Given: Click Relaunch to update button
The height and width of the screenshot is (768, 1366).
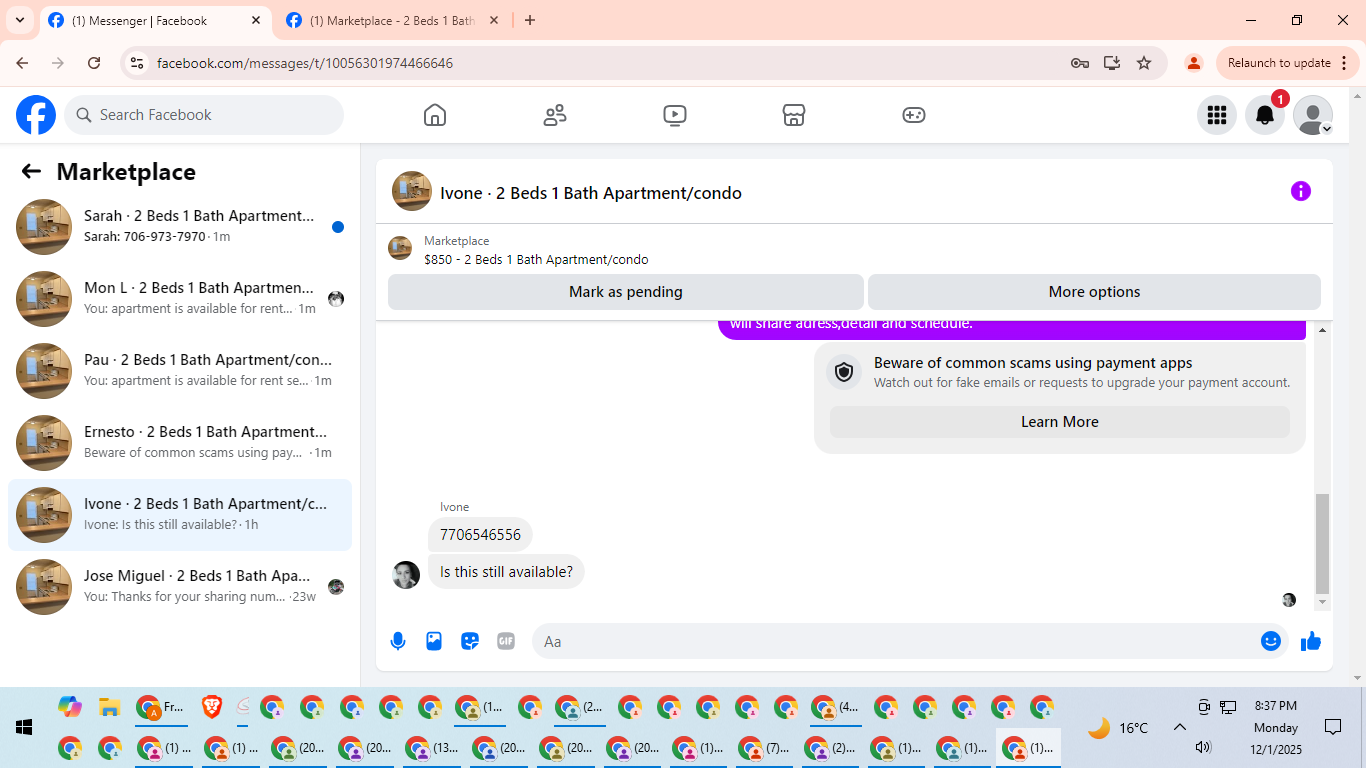Looking at the screenshot, I should [x=1279, y=63].
